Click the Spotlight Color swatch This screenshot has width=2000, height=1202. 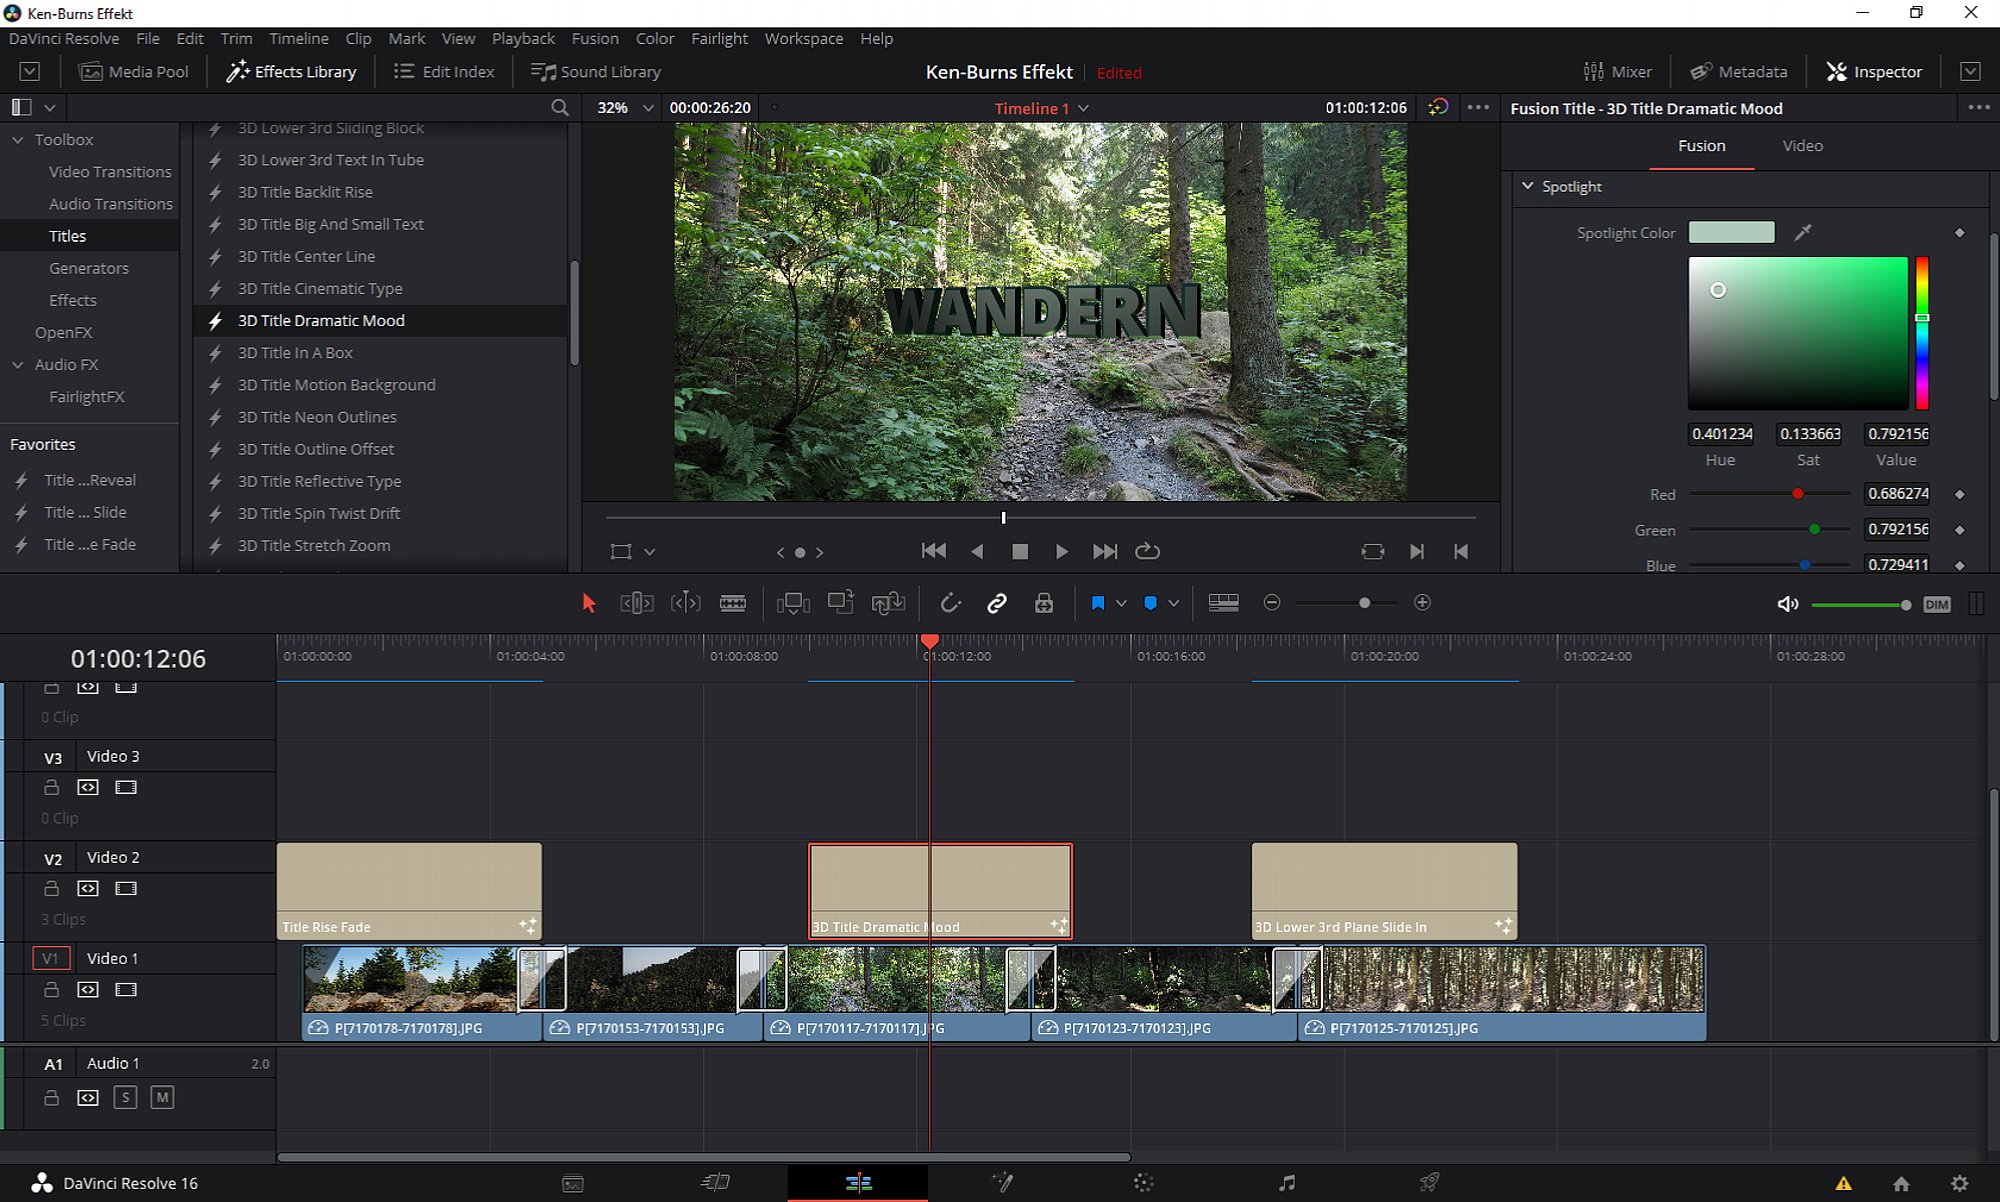click(1731, 232)
